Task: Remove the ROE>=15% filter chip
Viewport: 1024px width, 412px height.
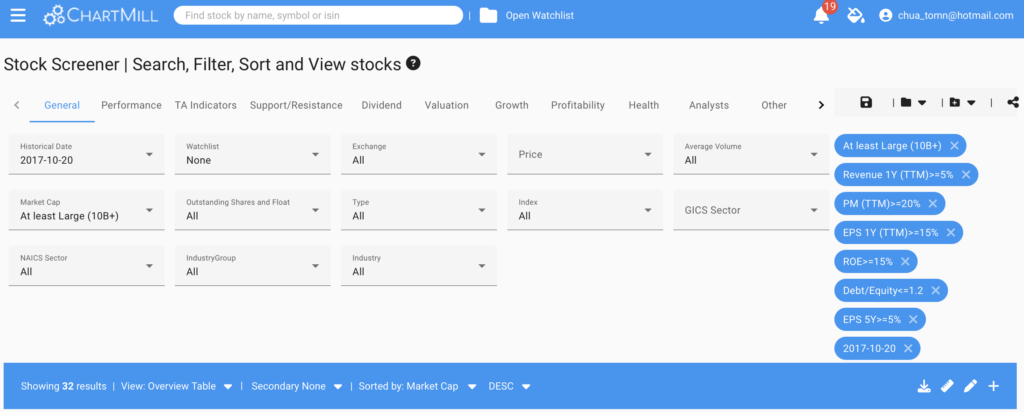Action: point(905,261)
